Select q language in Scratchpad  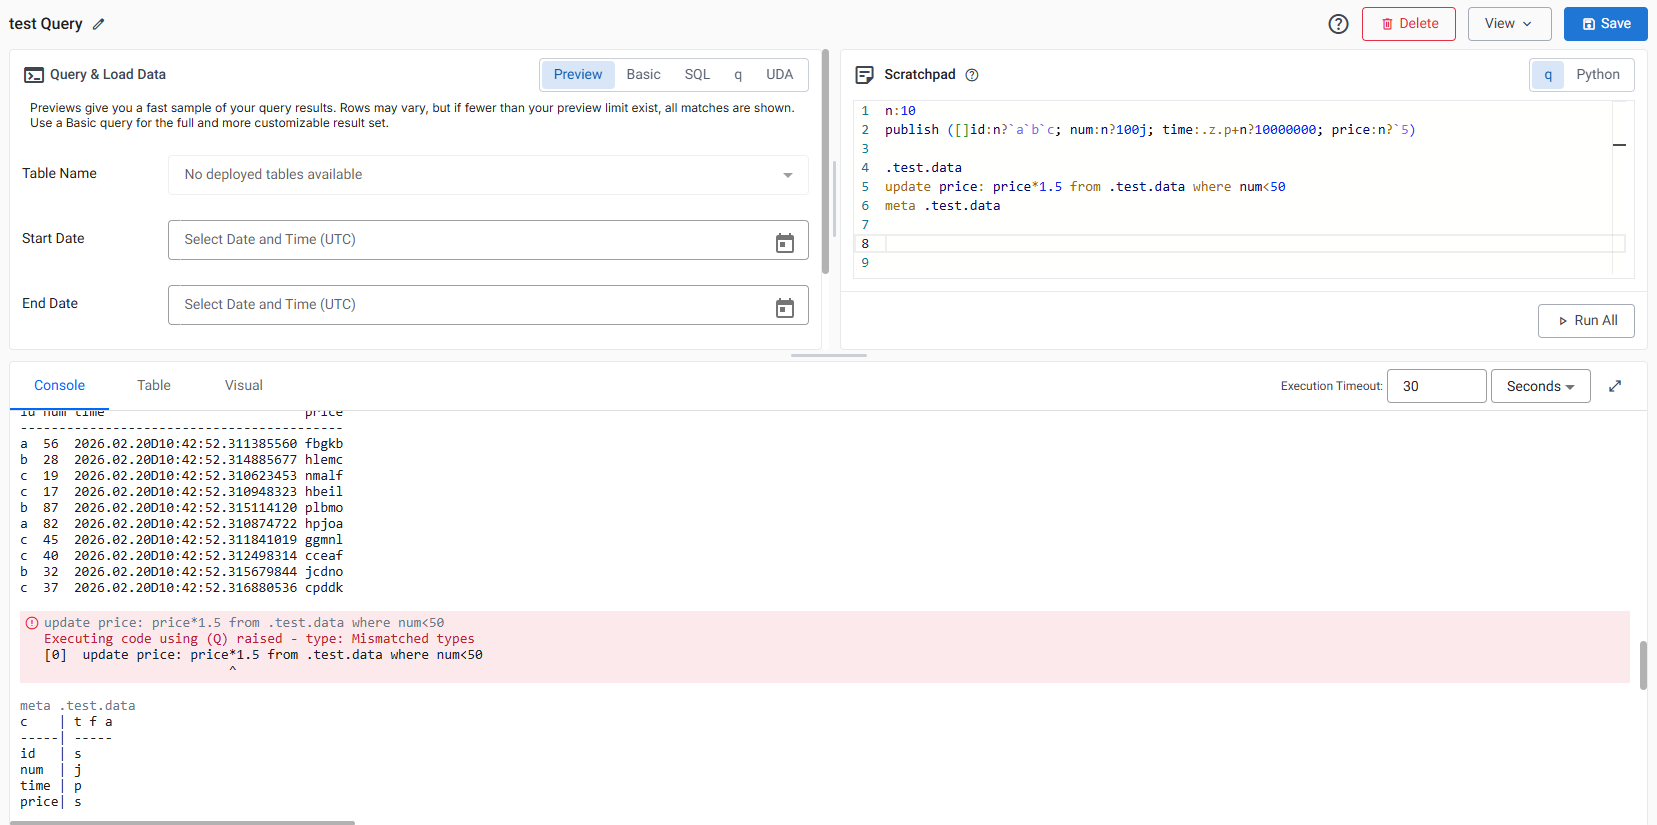click(x=1548, y=75)
